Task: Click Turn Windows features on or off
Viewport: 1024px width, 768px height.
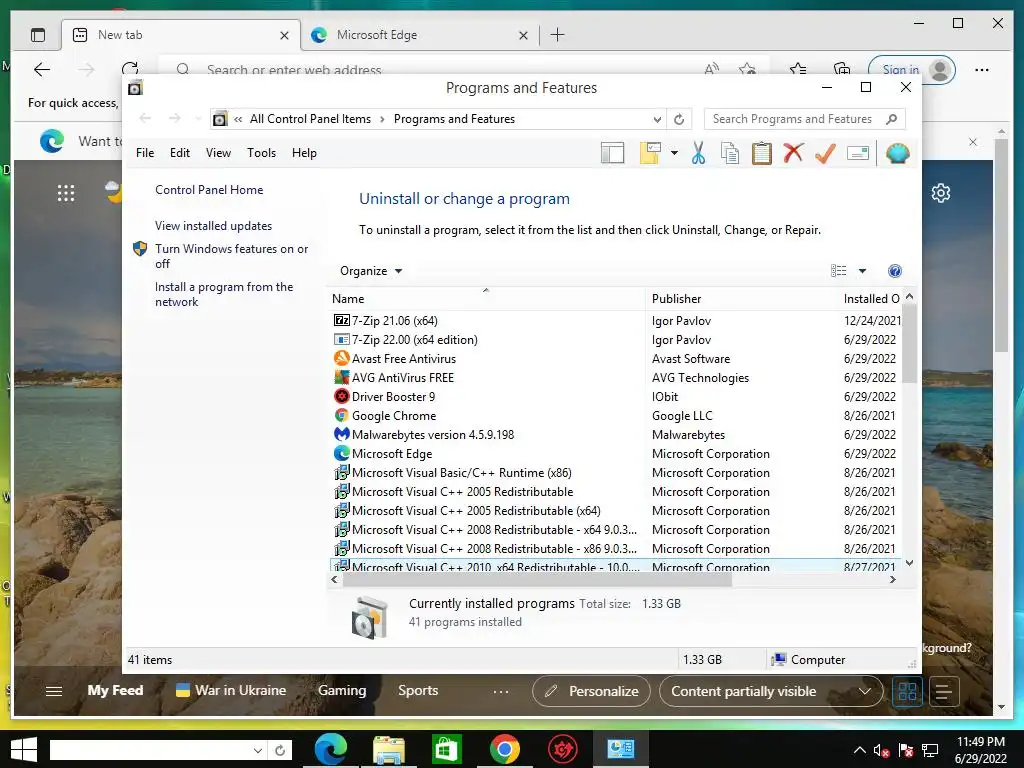Action: pos(231,256)
